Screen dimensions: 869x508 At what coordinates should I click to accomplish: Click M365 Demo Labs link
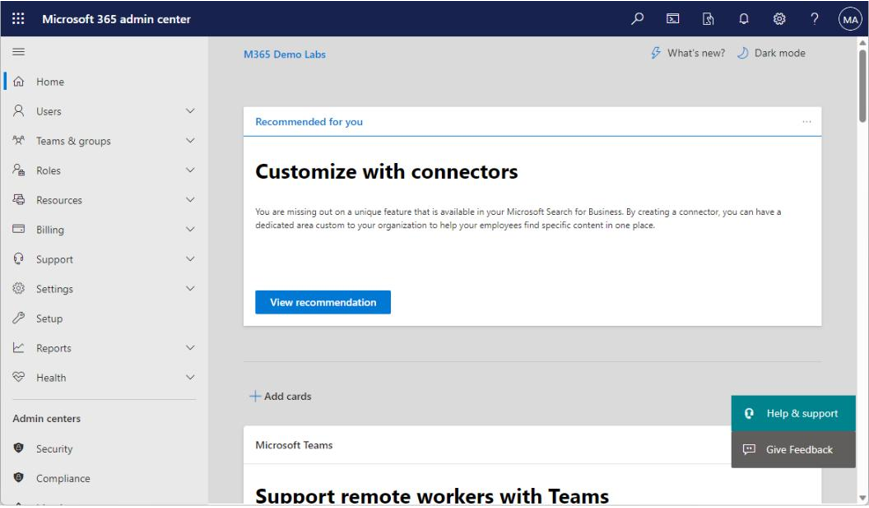tap(285, 54)
